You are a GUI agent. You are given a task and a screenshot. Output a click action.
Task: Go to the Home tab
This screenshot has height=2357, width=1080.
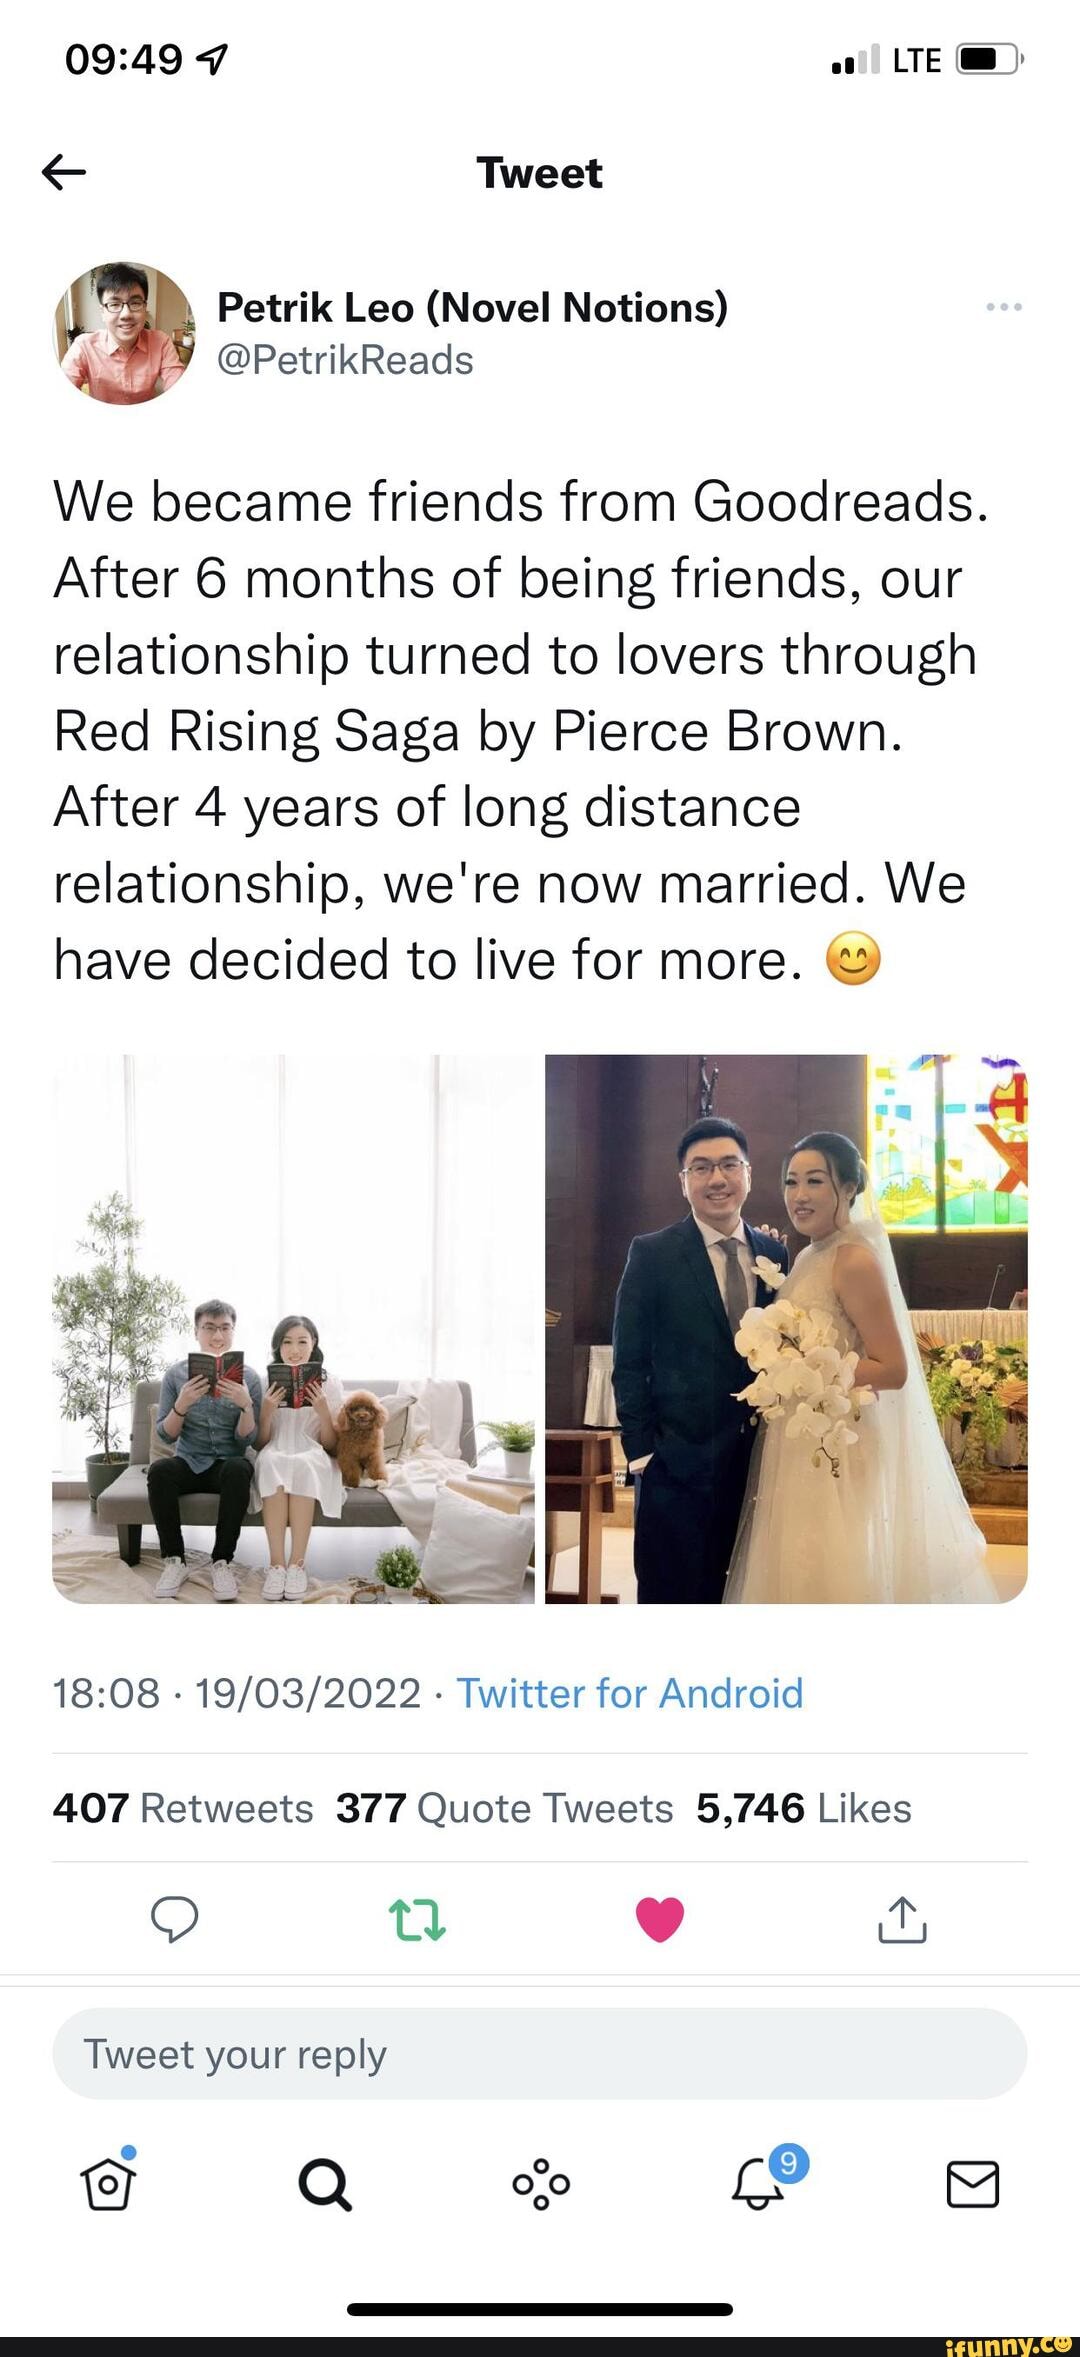pos(108,2184)
